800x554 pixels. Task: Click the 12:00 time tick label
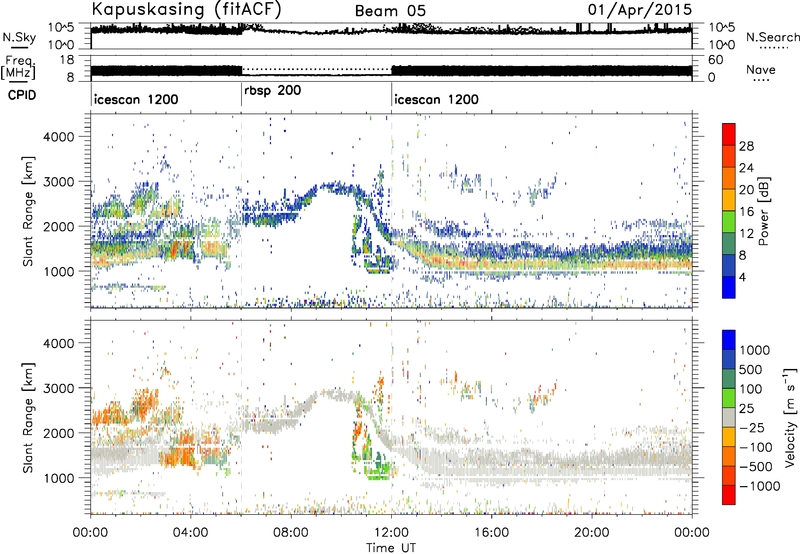coord(391,533)
